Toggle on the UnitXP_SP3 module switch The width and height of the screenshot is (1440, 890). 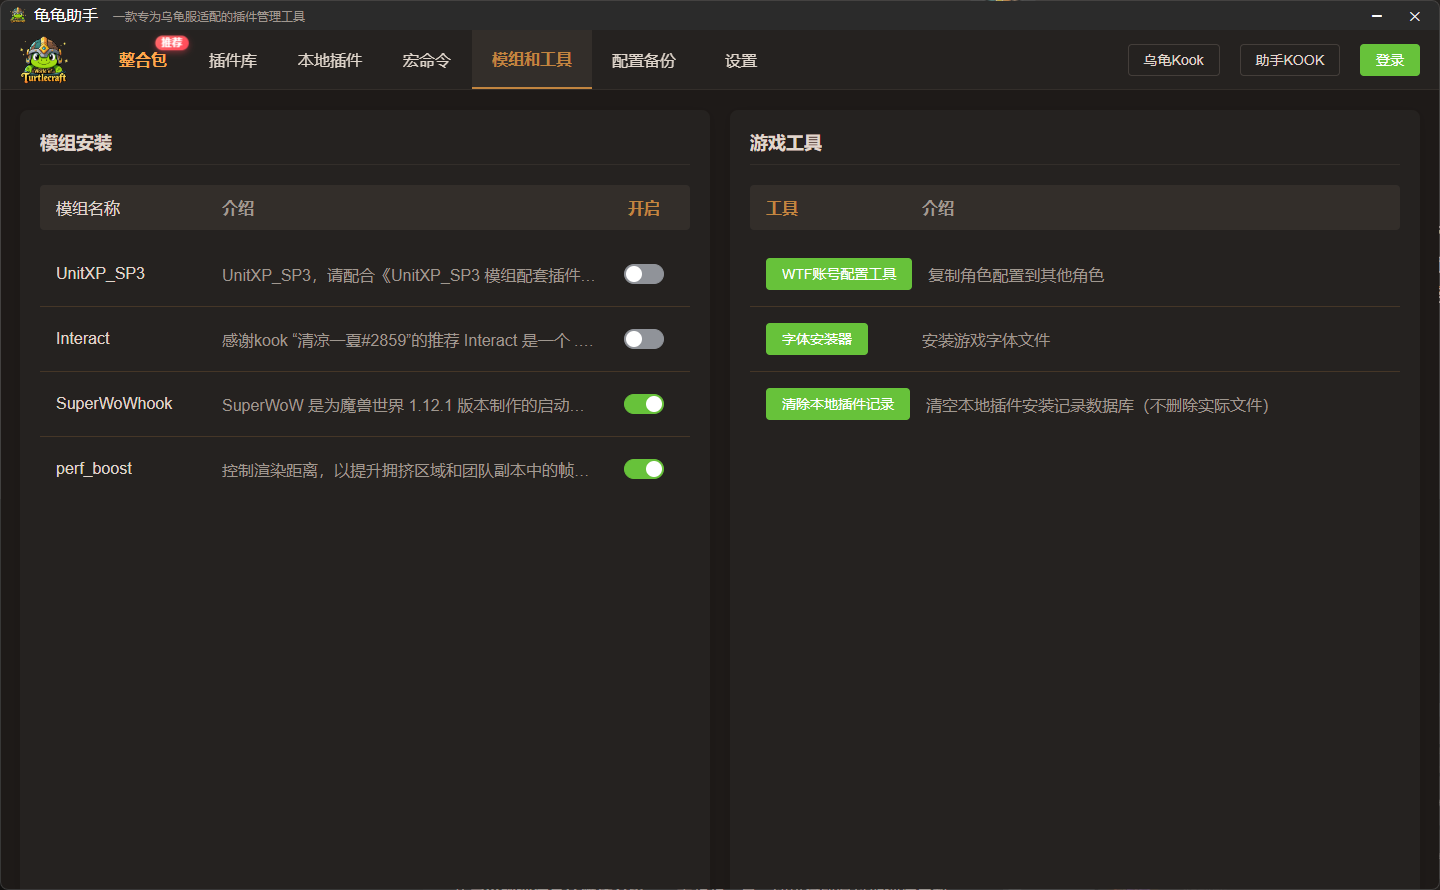click(643, 273)
